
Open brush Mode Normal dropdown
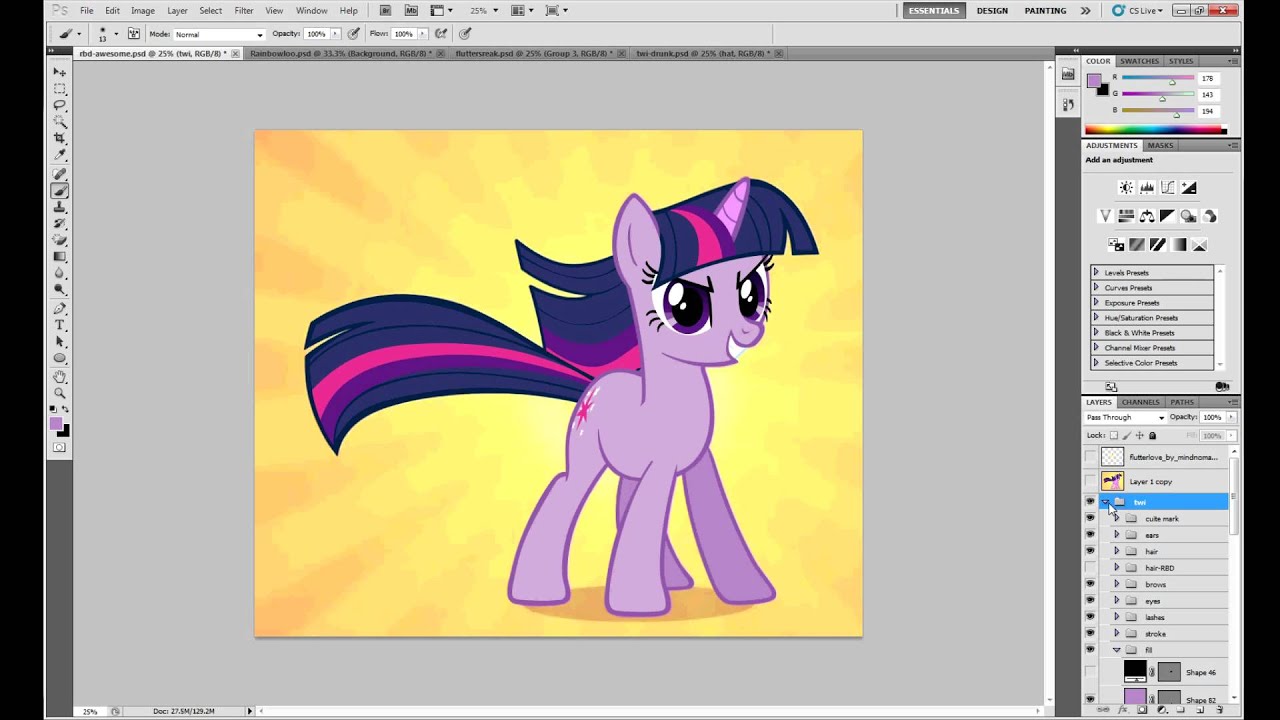click(x=219, y=34)
